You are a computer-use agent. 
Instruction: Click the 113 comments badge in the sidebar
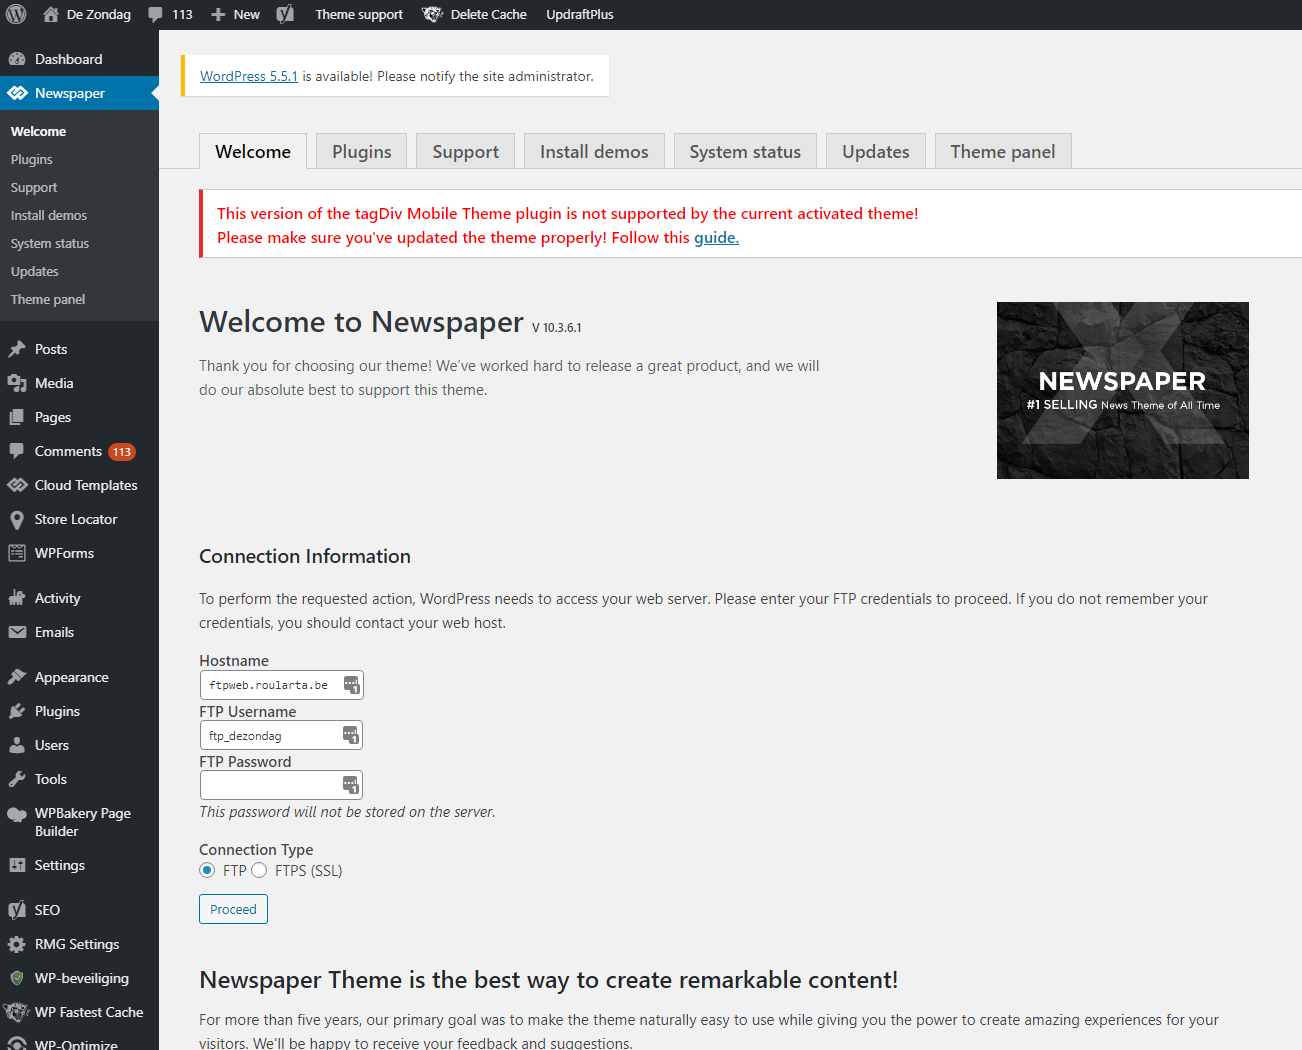point(122,452)
